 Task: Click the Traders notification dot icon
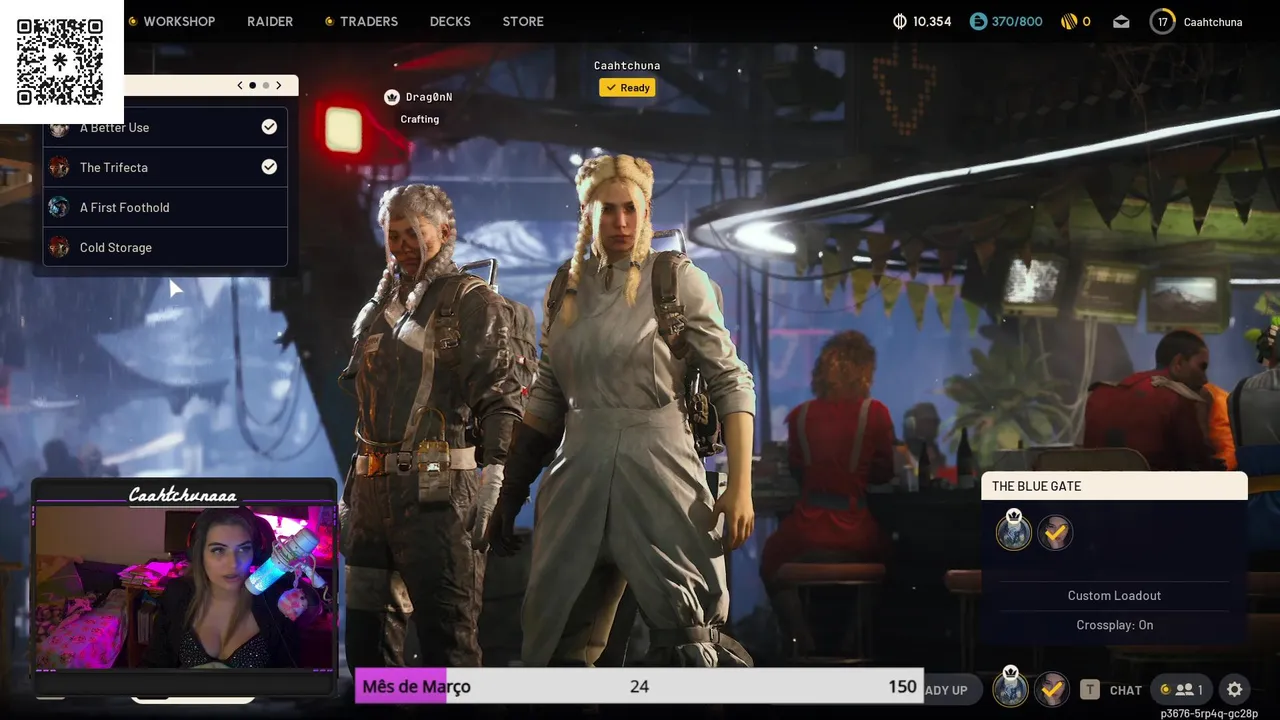click(x=329, y=21)
